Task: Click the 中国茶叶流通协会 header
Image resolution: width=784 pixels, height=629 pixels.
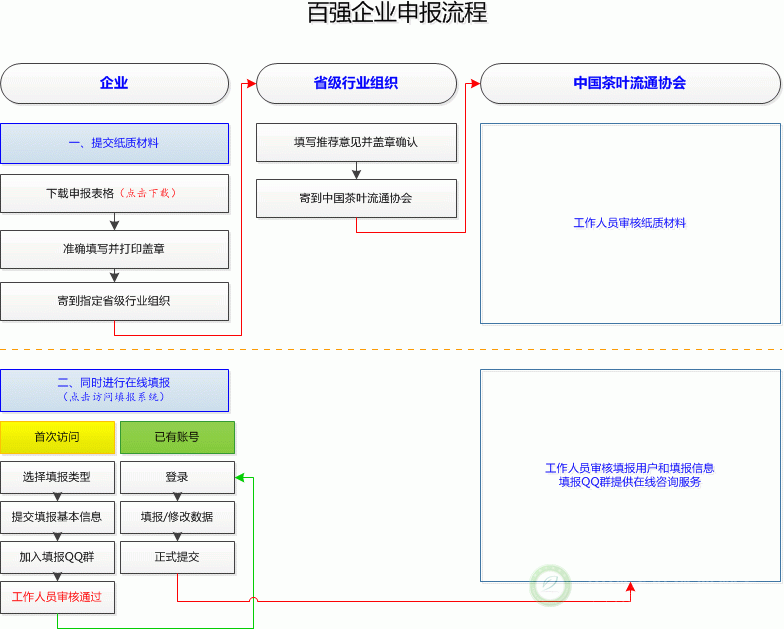Action: 629,84
